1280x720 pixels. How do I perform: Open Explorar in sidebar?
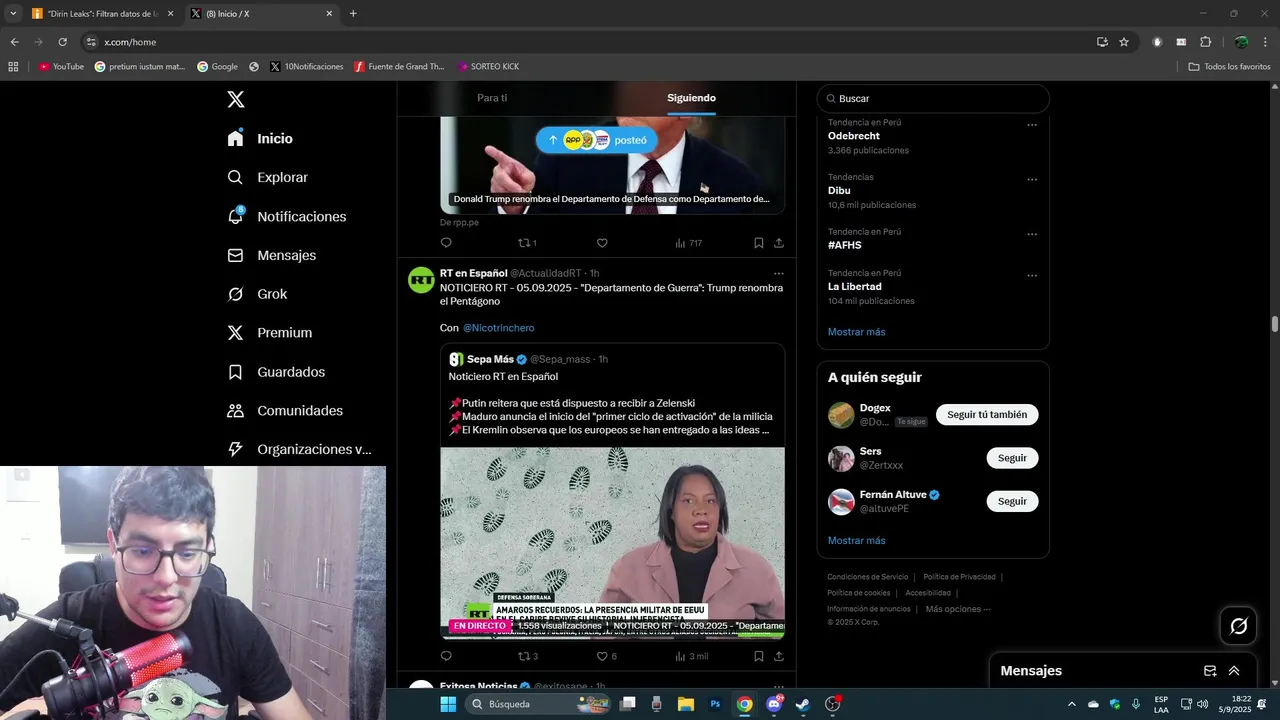[268, 177]
